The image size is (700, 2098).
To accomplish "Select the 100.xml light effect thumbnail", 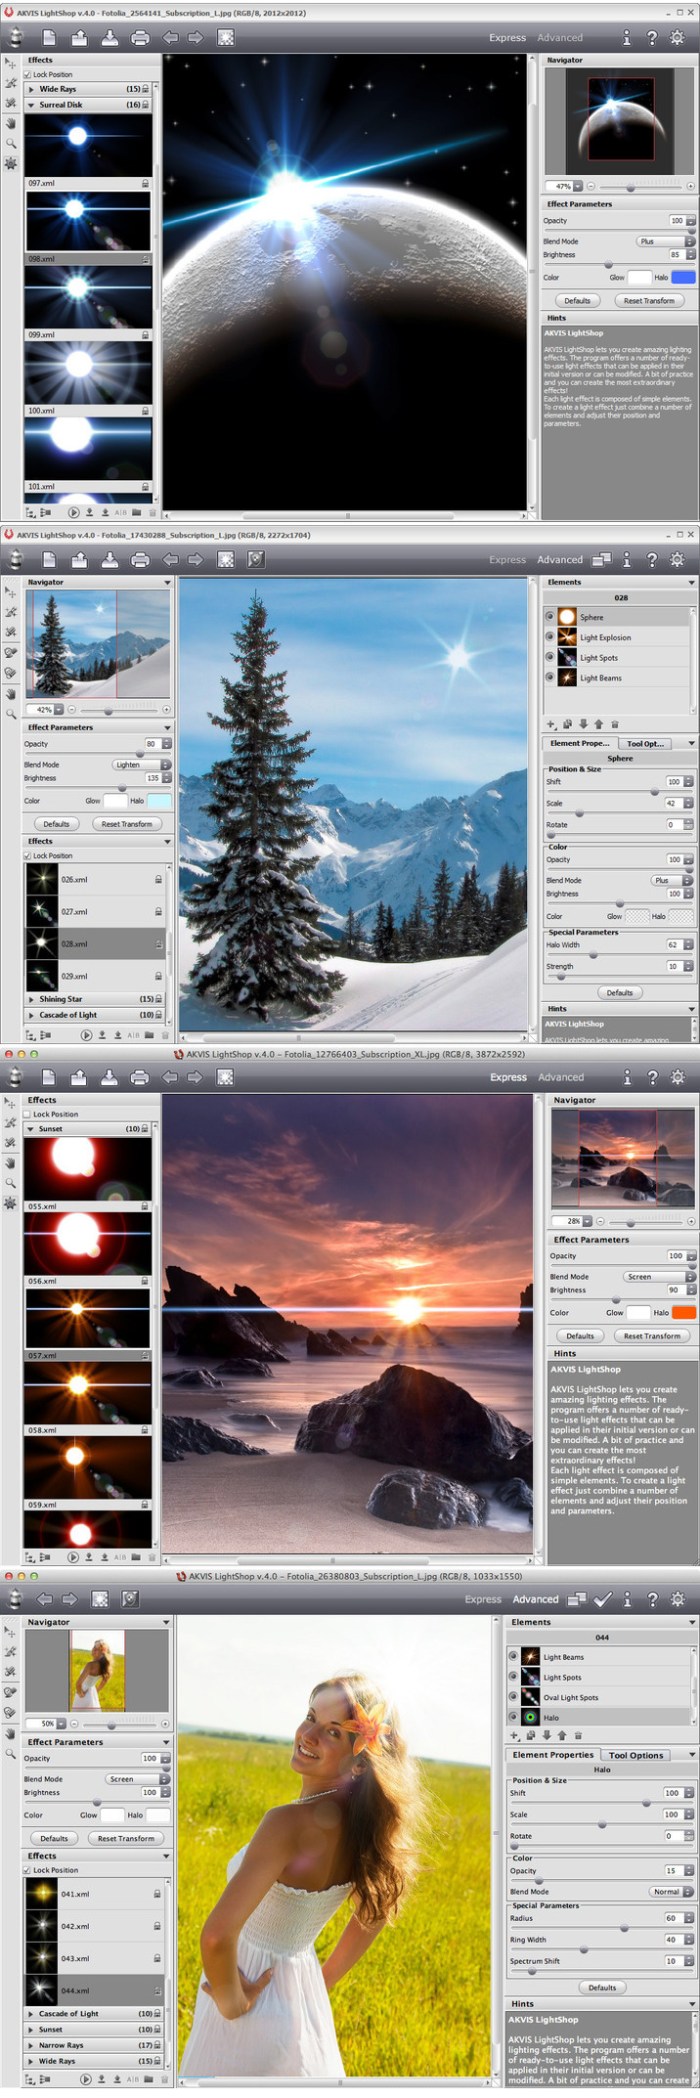I will point(88,372).
